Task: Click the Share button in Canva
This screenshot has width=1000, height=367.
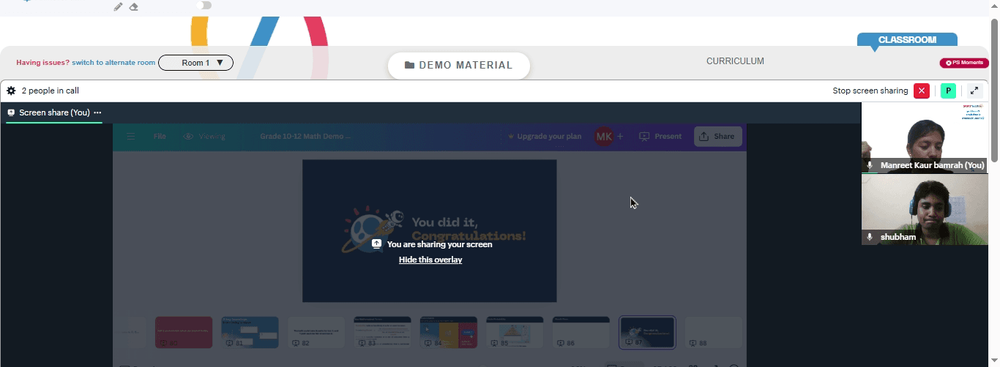Action: (717, 137)
